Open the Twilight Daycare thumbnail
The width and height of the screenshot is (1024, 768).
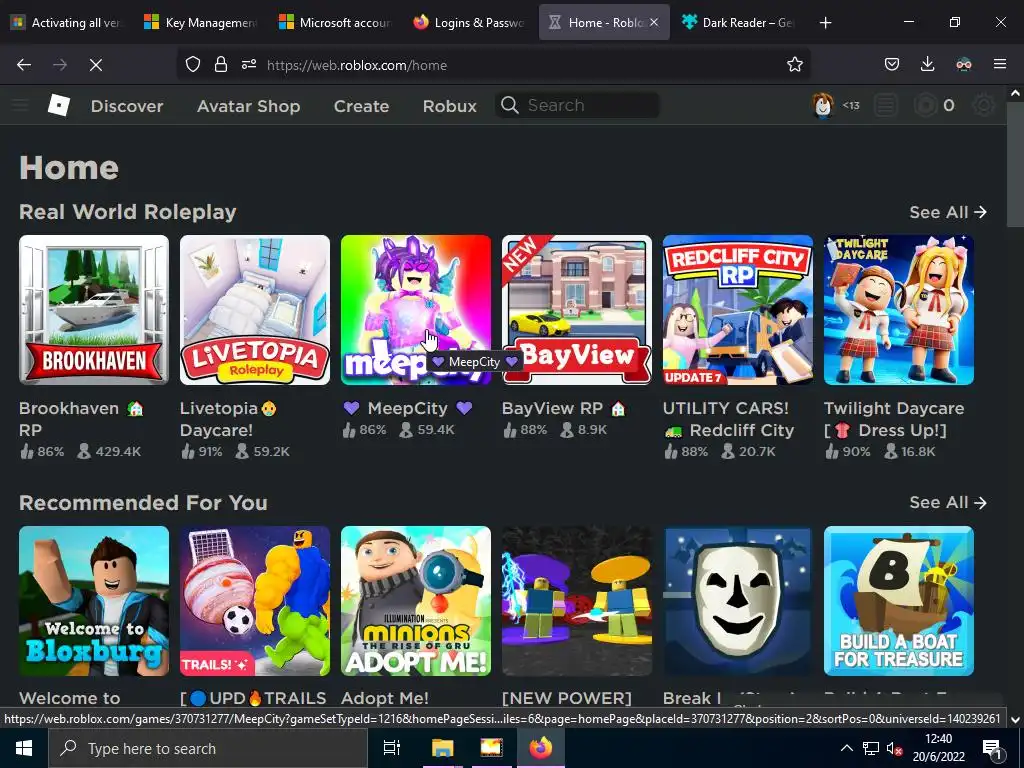pos(899,310)
